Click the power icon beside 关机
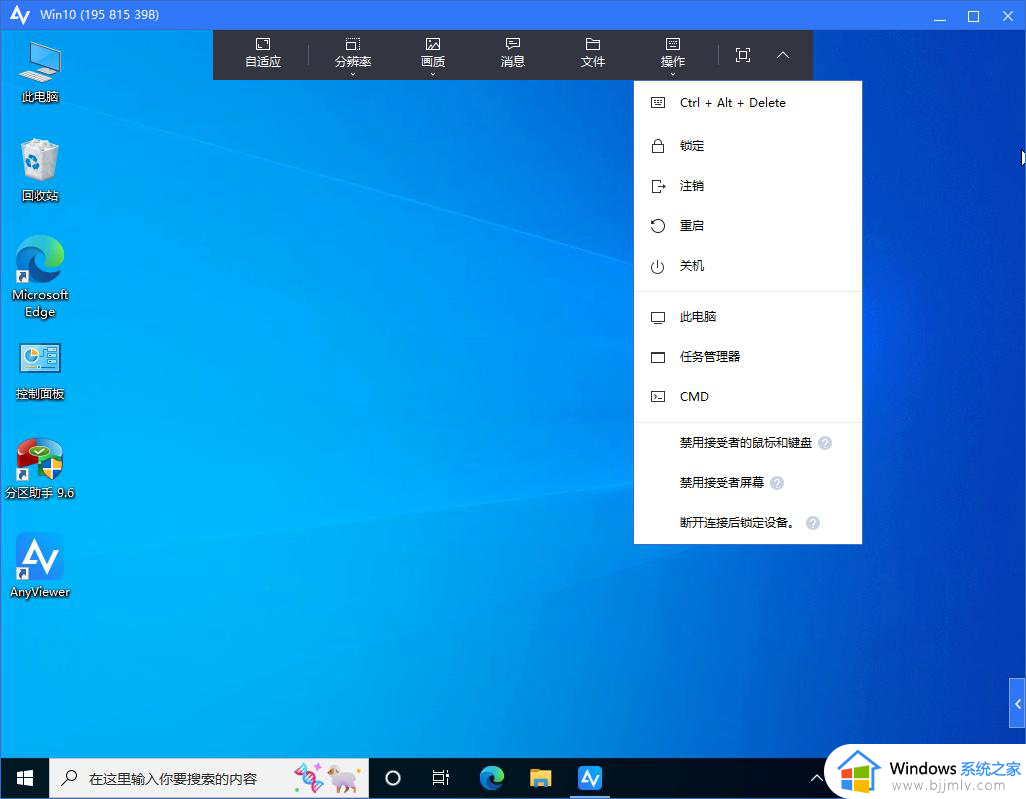 point(658,266)
